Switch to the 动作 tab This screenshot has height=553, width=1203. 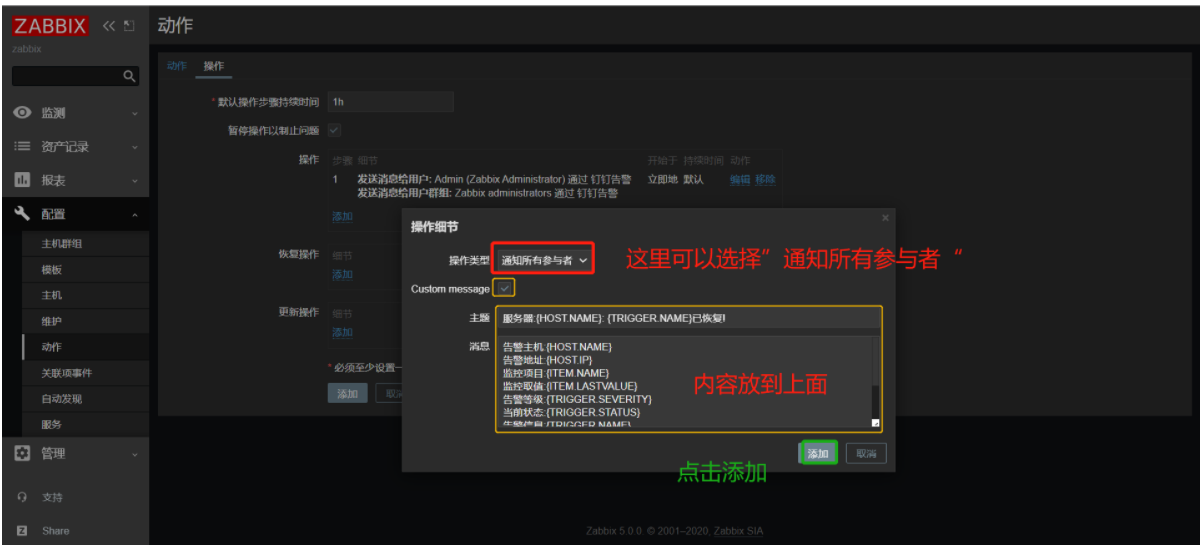(x=177, y=66)
